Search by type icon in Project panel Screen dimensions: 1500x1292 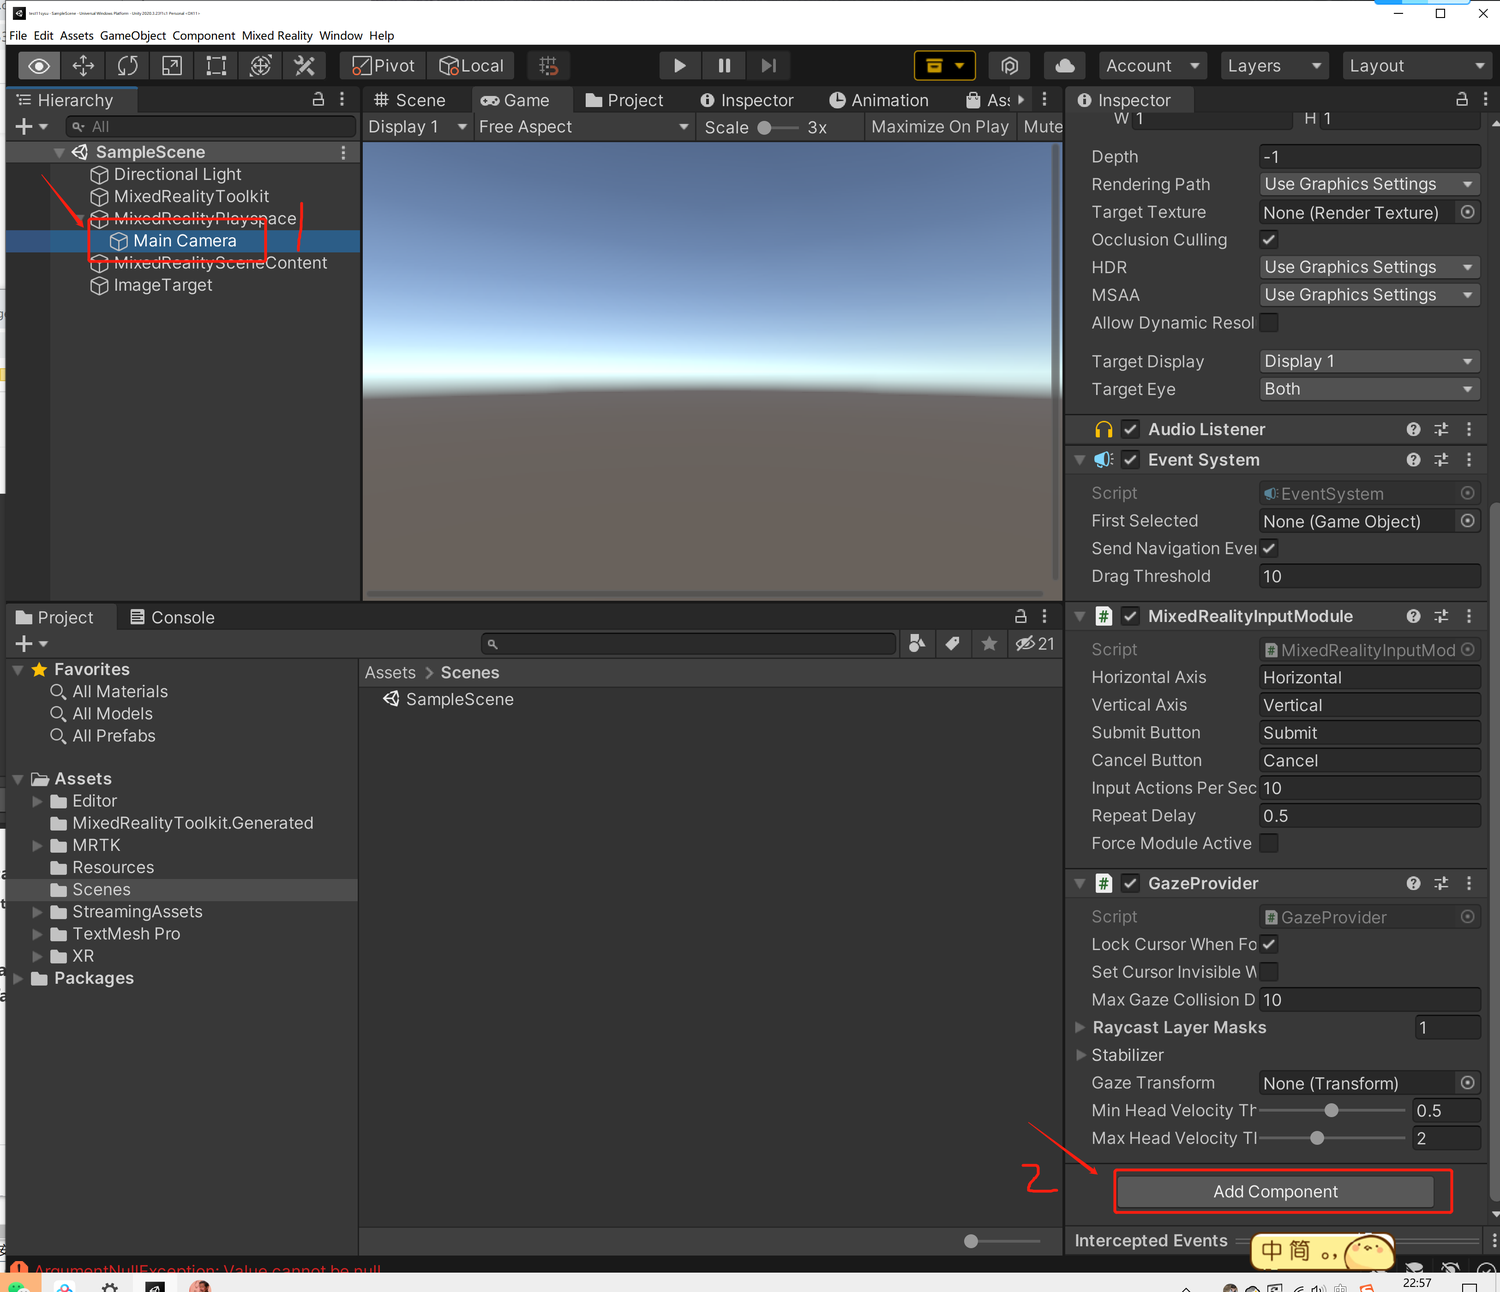point(917,644)
